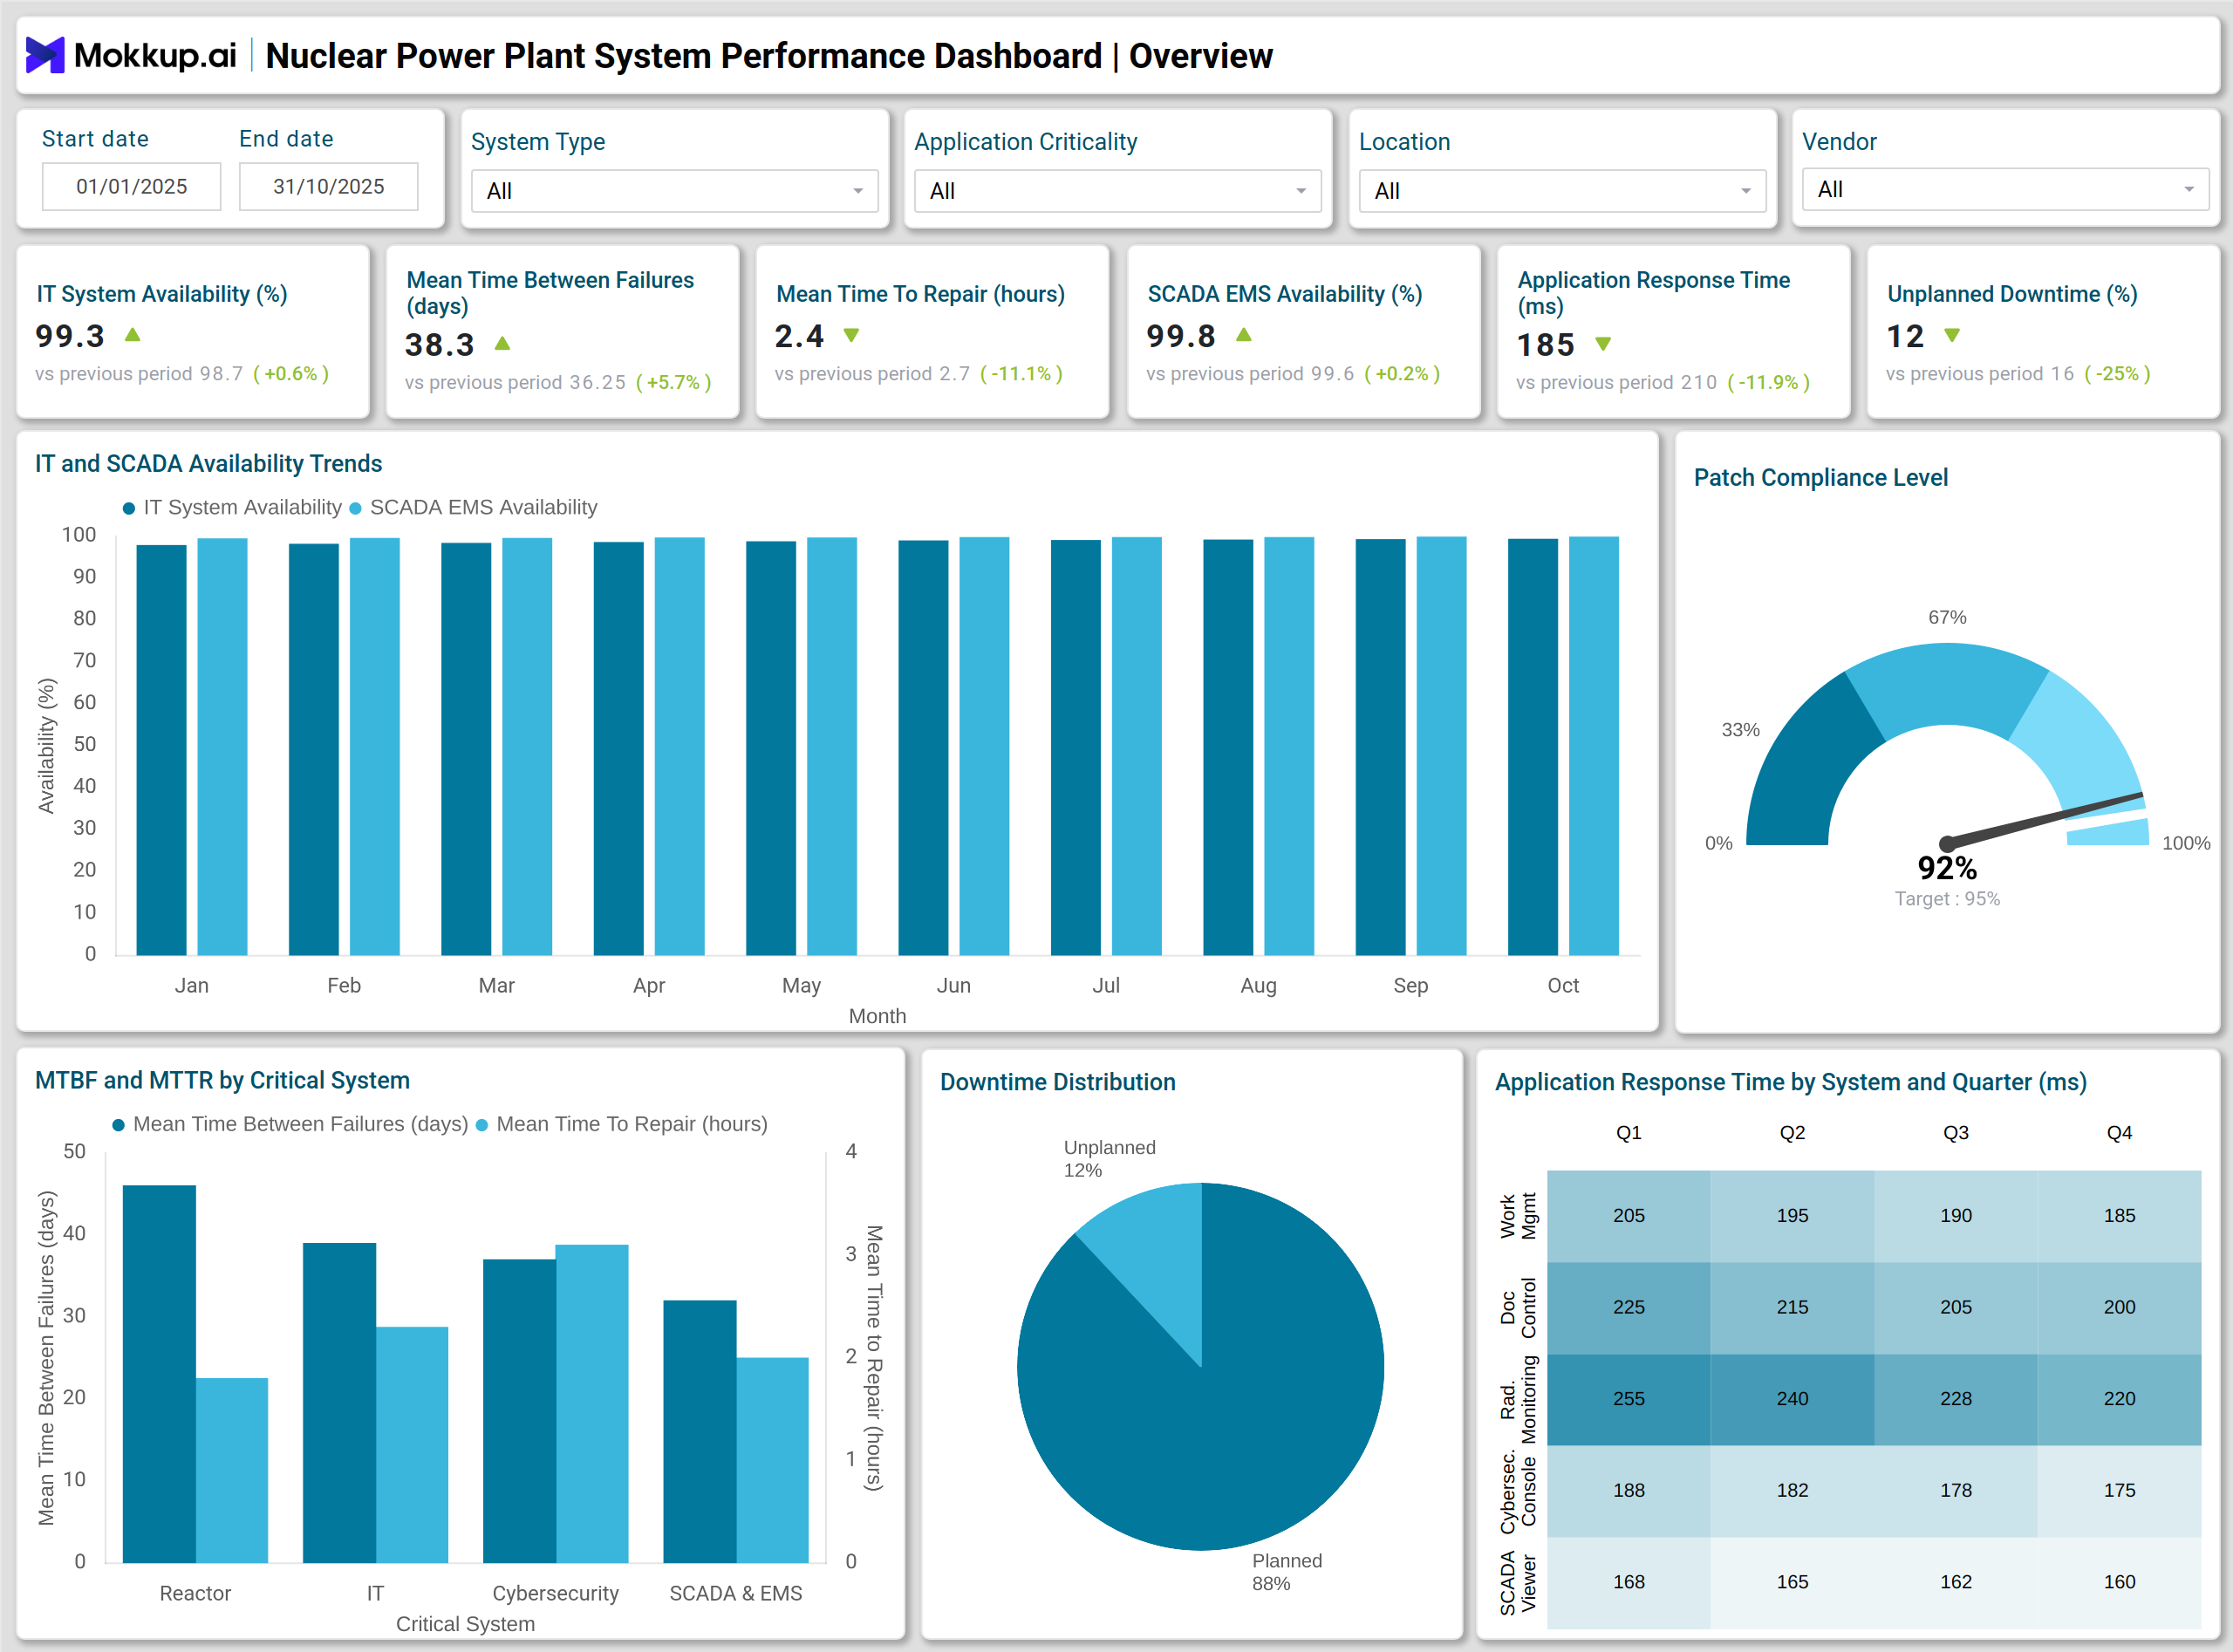Click the 160 cell for SCADA Viewer Q4

(x=2120, y=1582)
